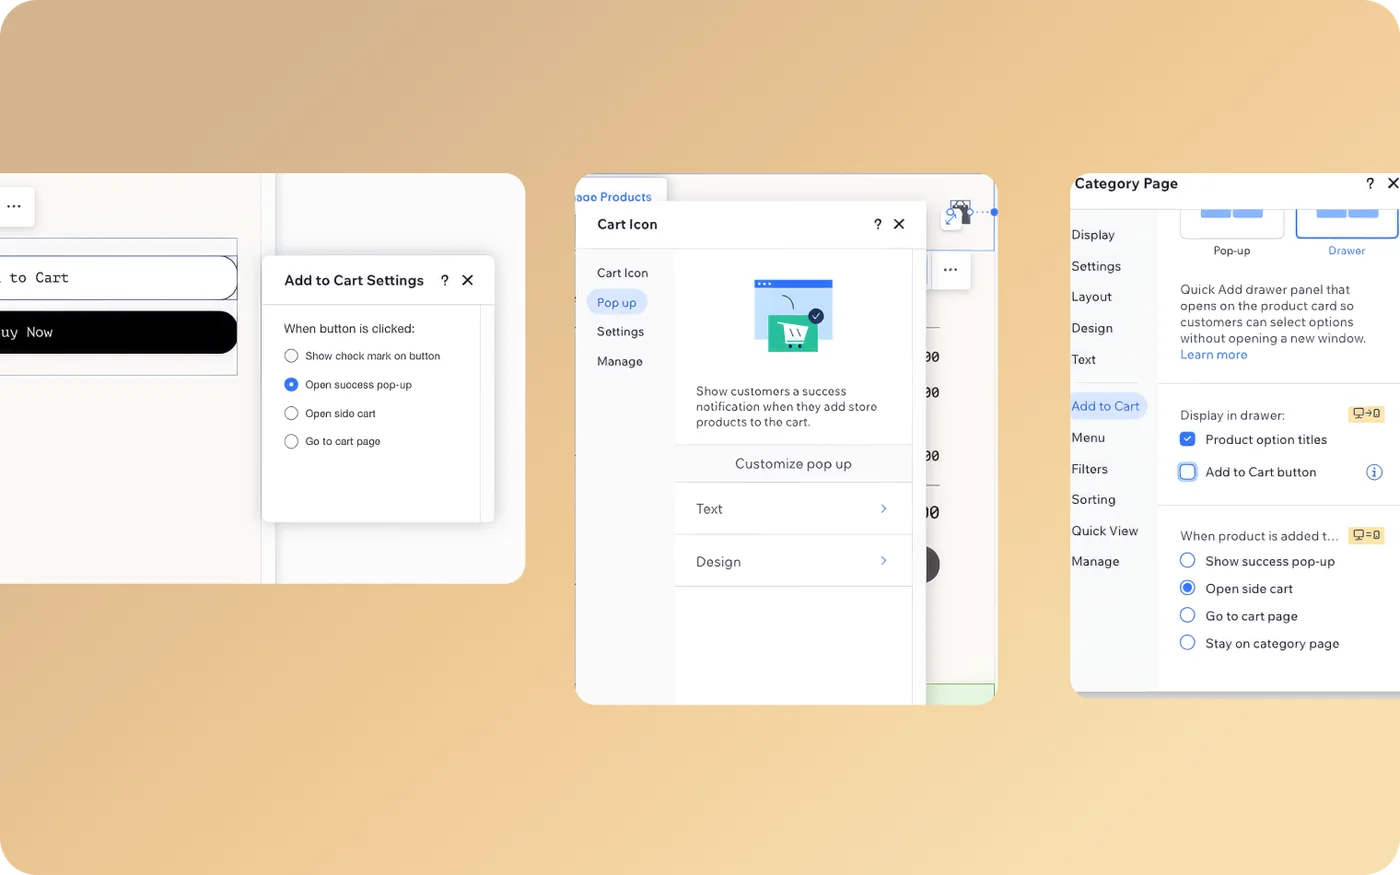Click the device badge next to When product is added

click(x=1366, y=536)
